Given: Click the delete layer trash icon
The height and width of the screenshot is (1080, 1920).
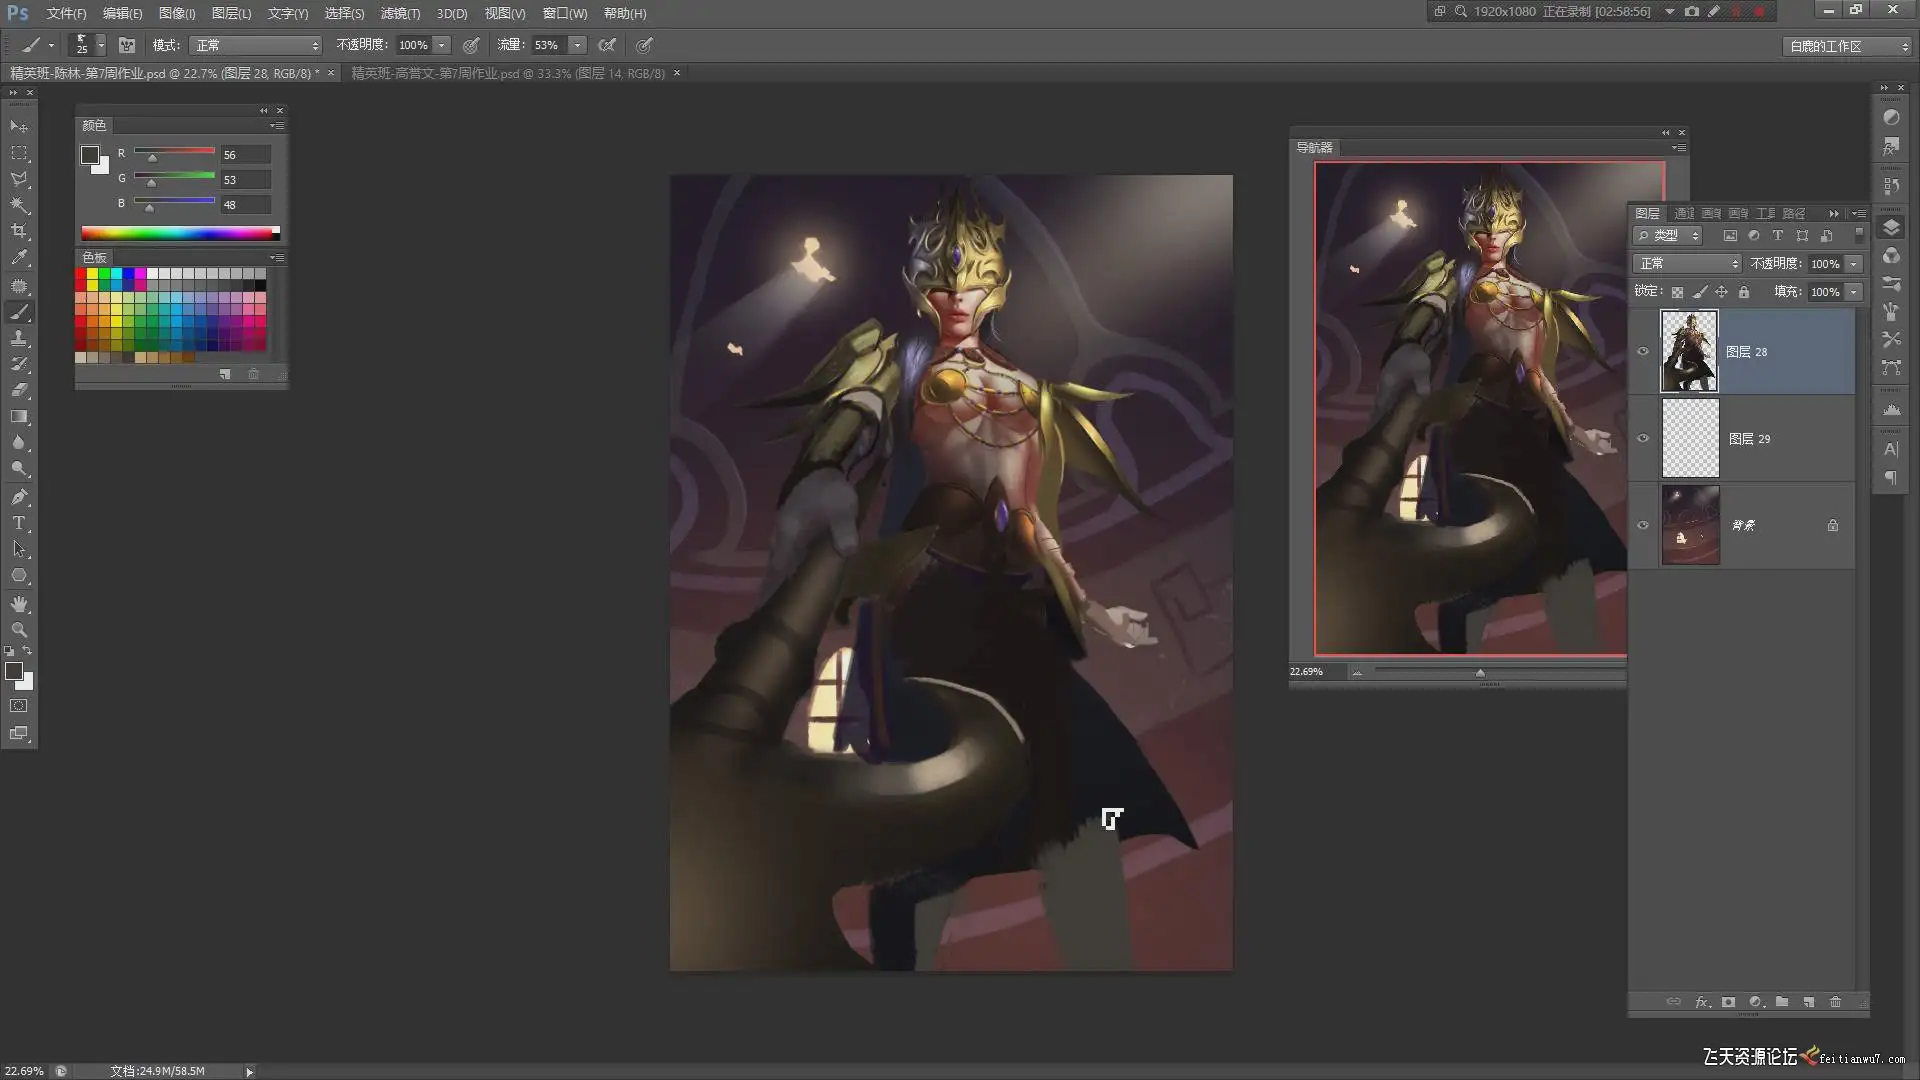Looking at the screenshot, I should coord(1835,1002).
